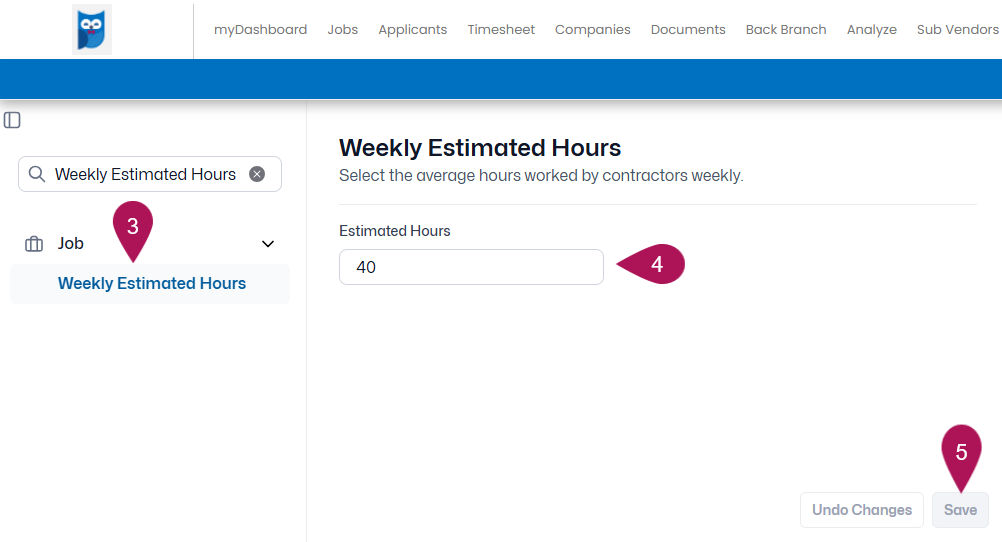Viewport: 1002px width, 542px height.
Task: Clear the search field text
Action: (257, 174)
